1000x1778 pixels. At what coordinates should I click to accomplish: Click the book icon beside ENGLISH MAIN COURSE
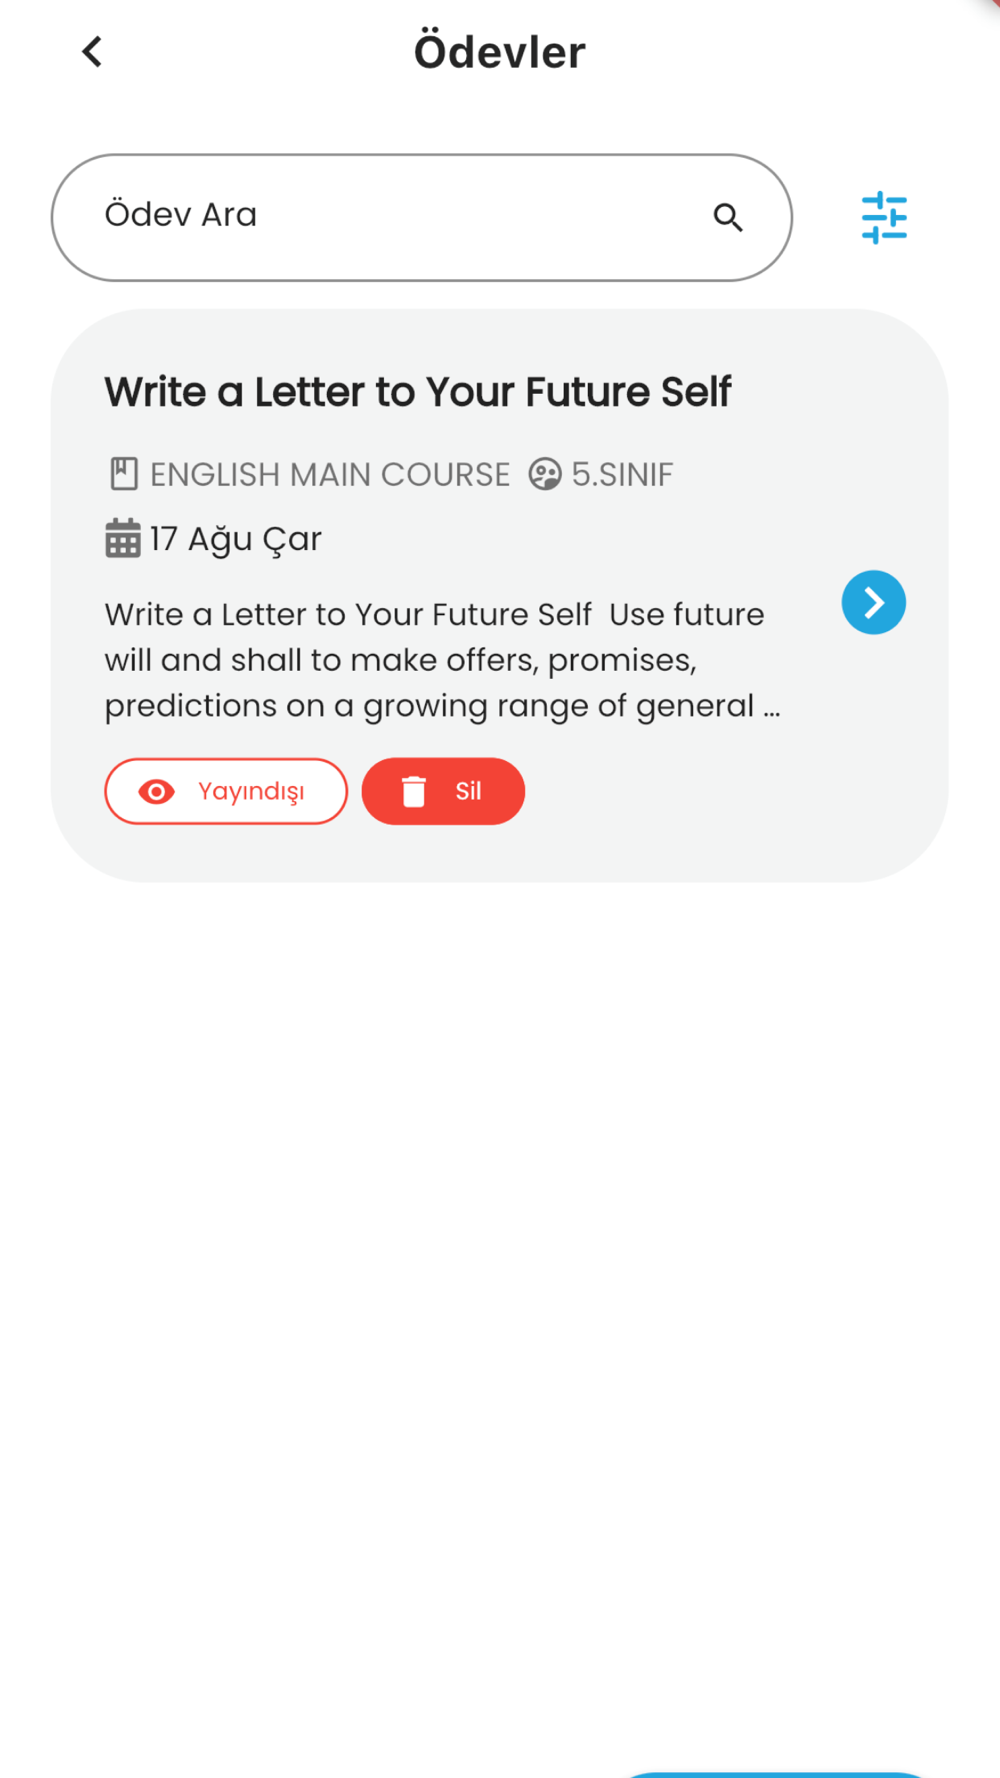coord(124,474)
